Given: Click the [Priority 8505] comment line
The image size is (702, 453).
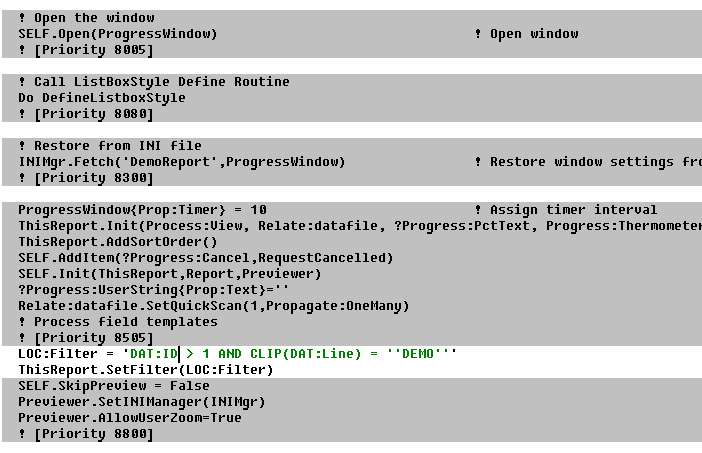Looking at the screenshot, I should pyautogui.click(x=86, y=338).
